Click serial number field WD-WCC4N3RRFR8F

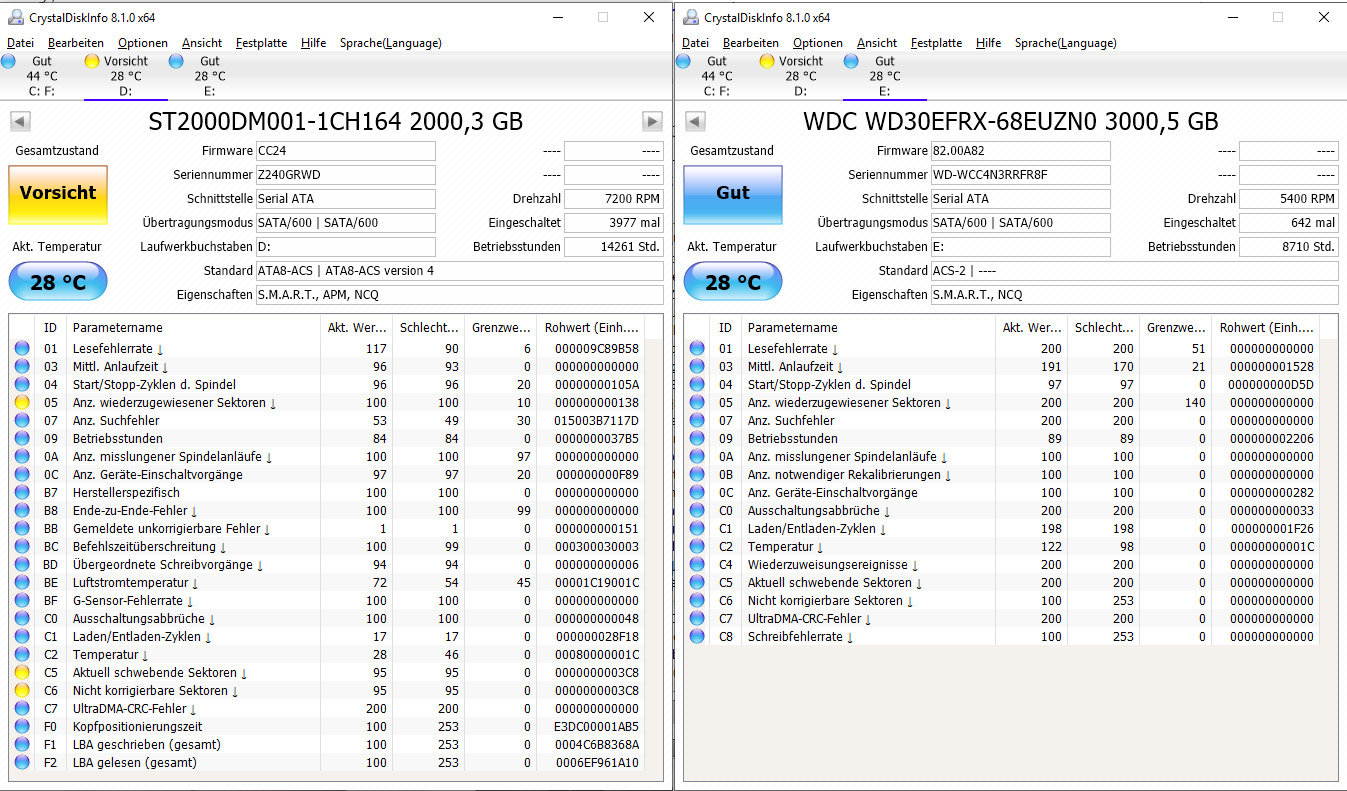tap(1021, 175)
